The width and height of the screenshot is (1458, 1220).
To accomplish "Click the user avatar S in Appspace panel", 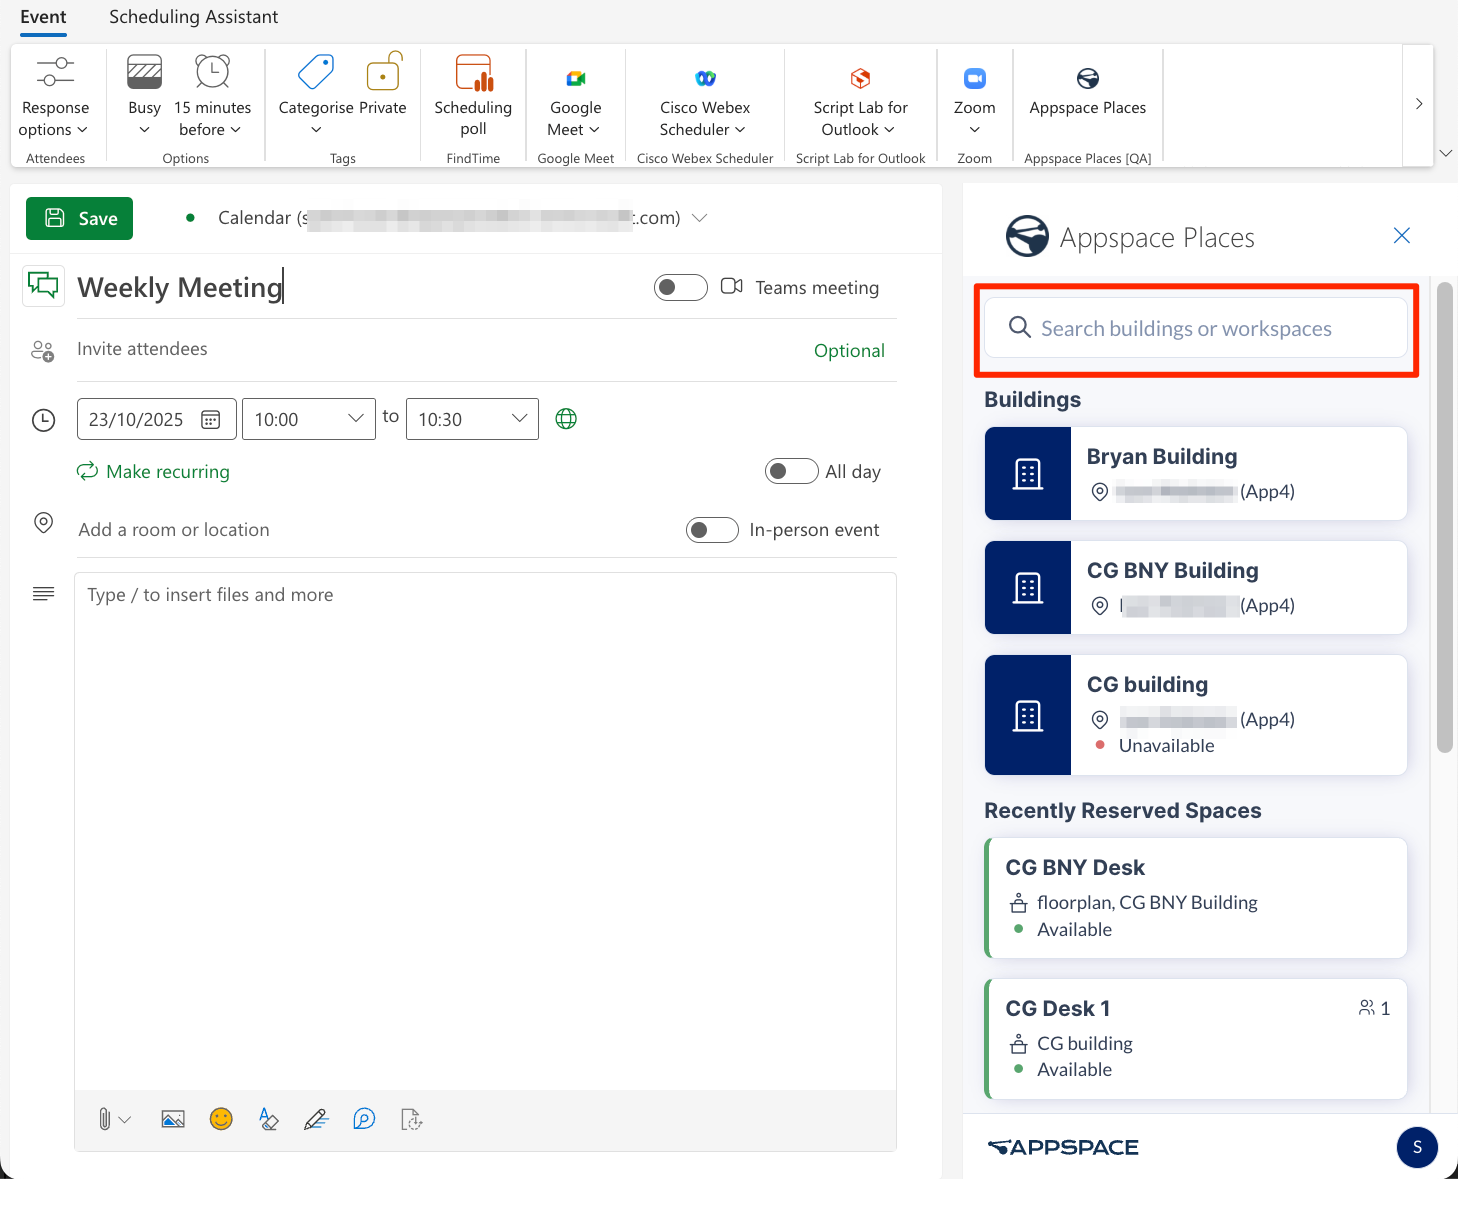I will click(1417, 1147).
